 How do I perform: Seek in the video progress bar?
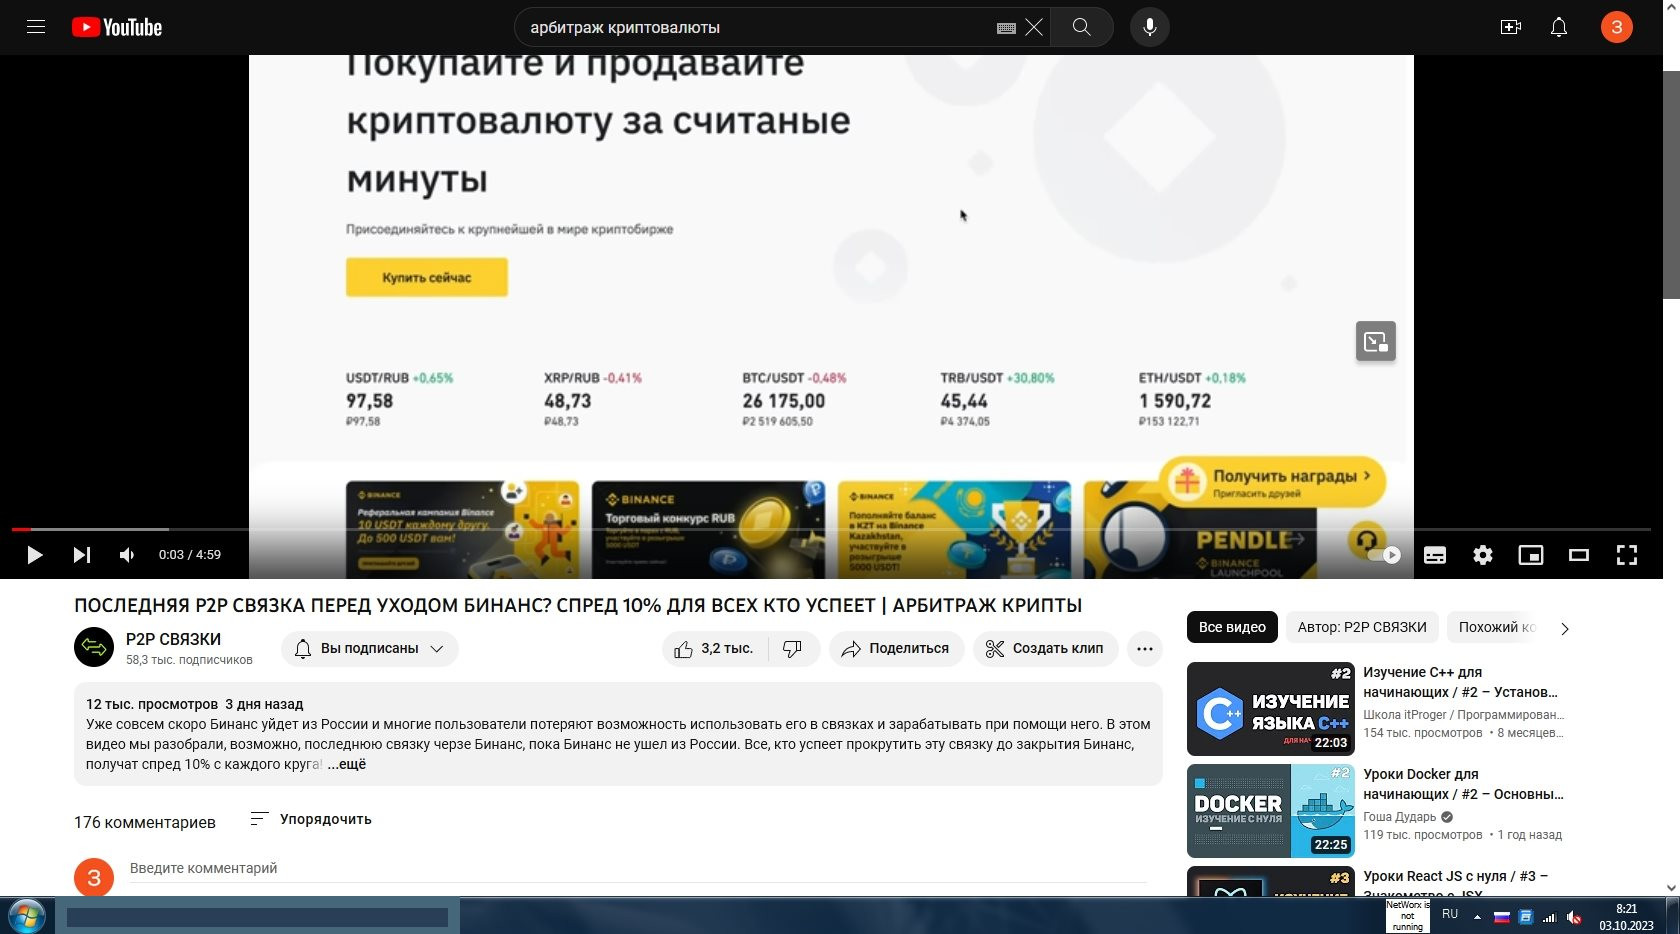point(831,529)
